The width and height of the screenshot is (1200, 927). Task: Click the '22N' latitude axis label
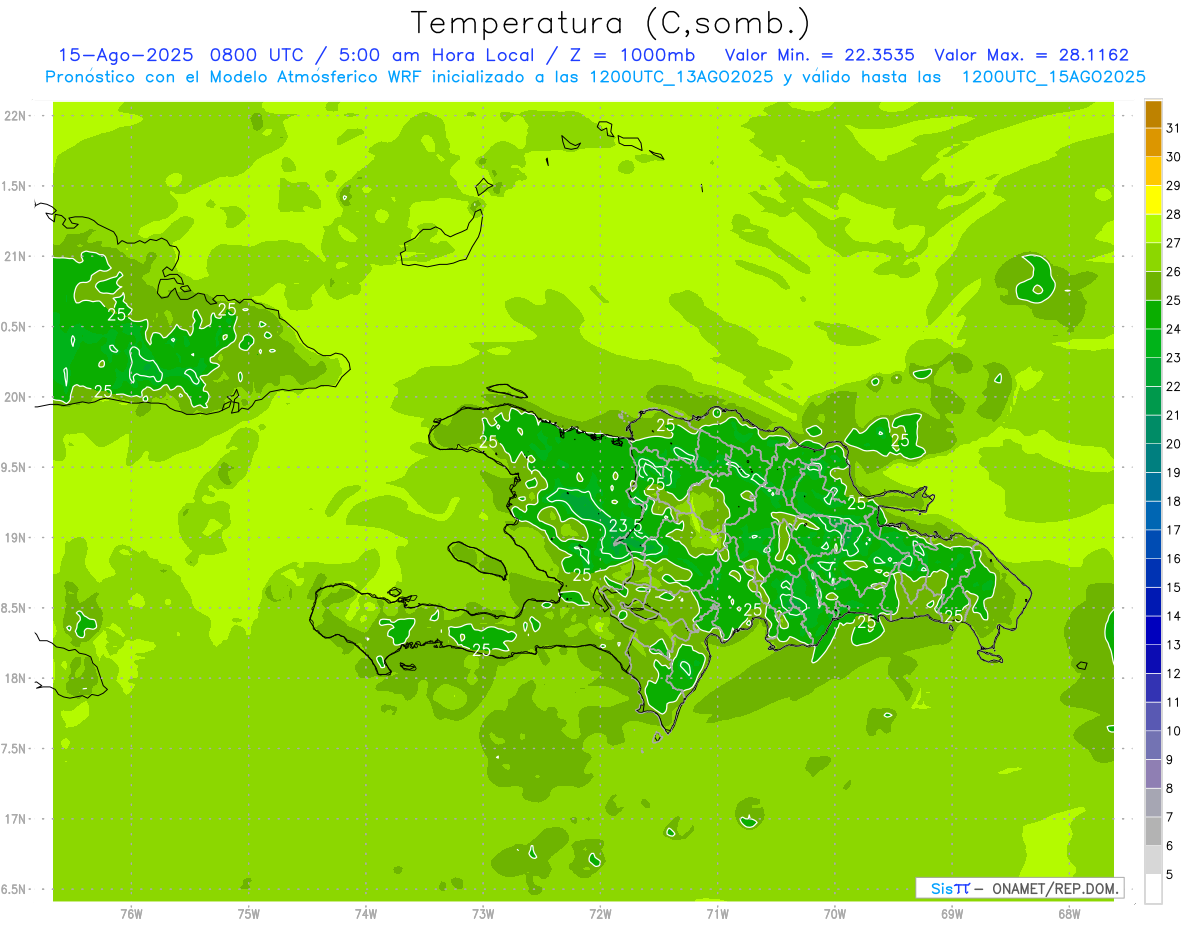point(16,116)
